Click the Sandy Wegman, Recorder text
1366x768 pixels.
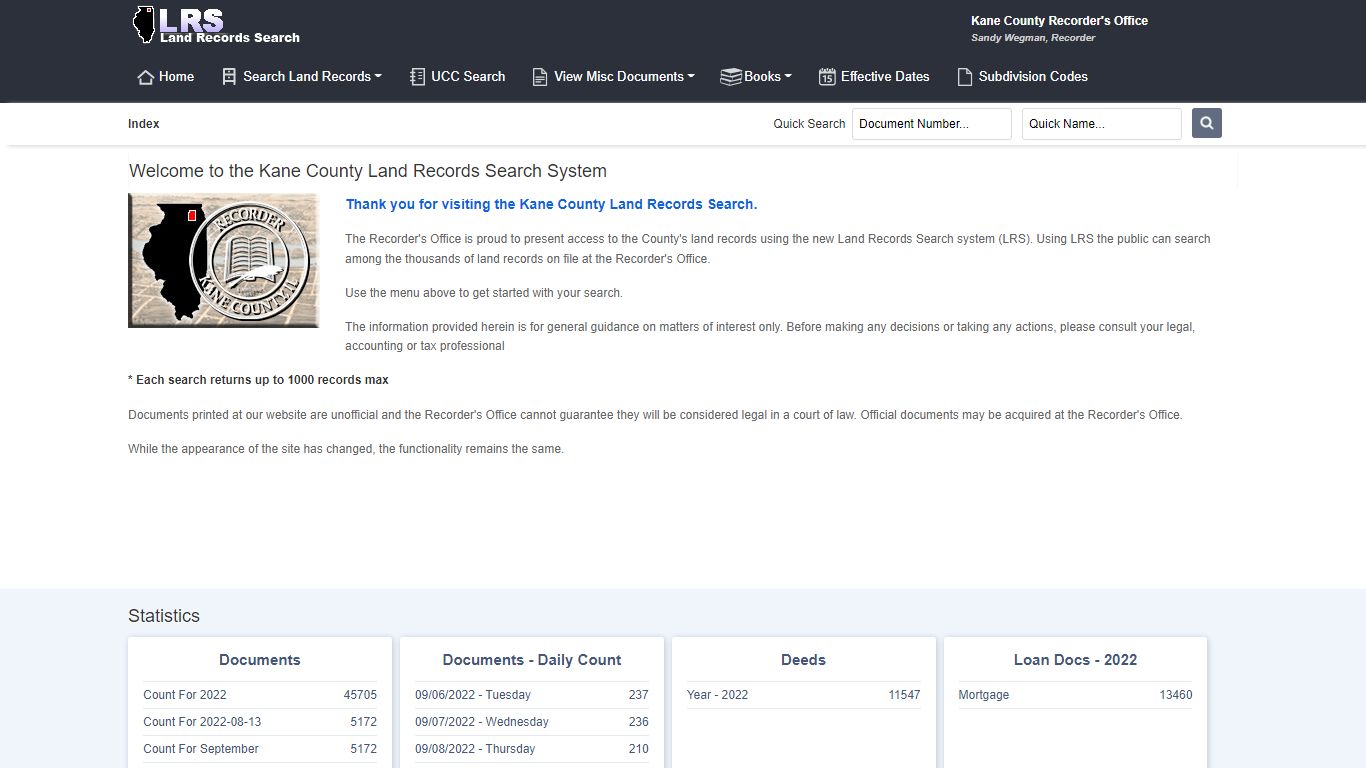click(x=1033, y=38)
